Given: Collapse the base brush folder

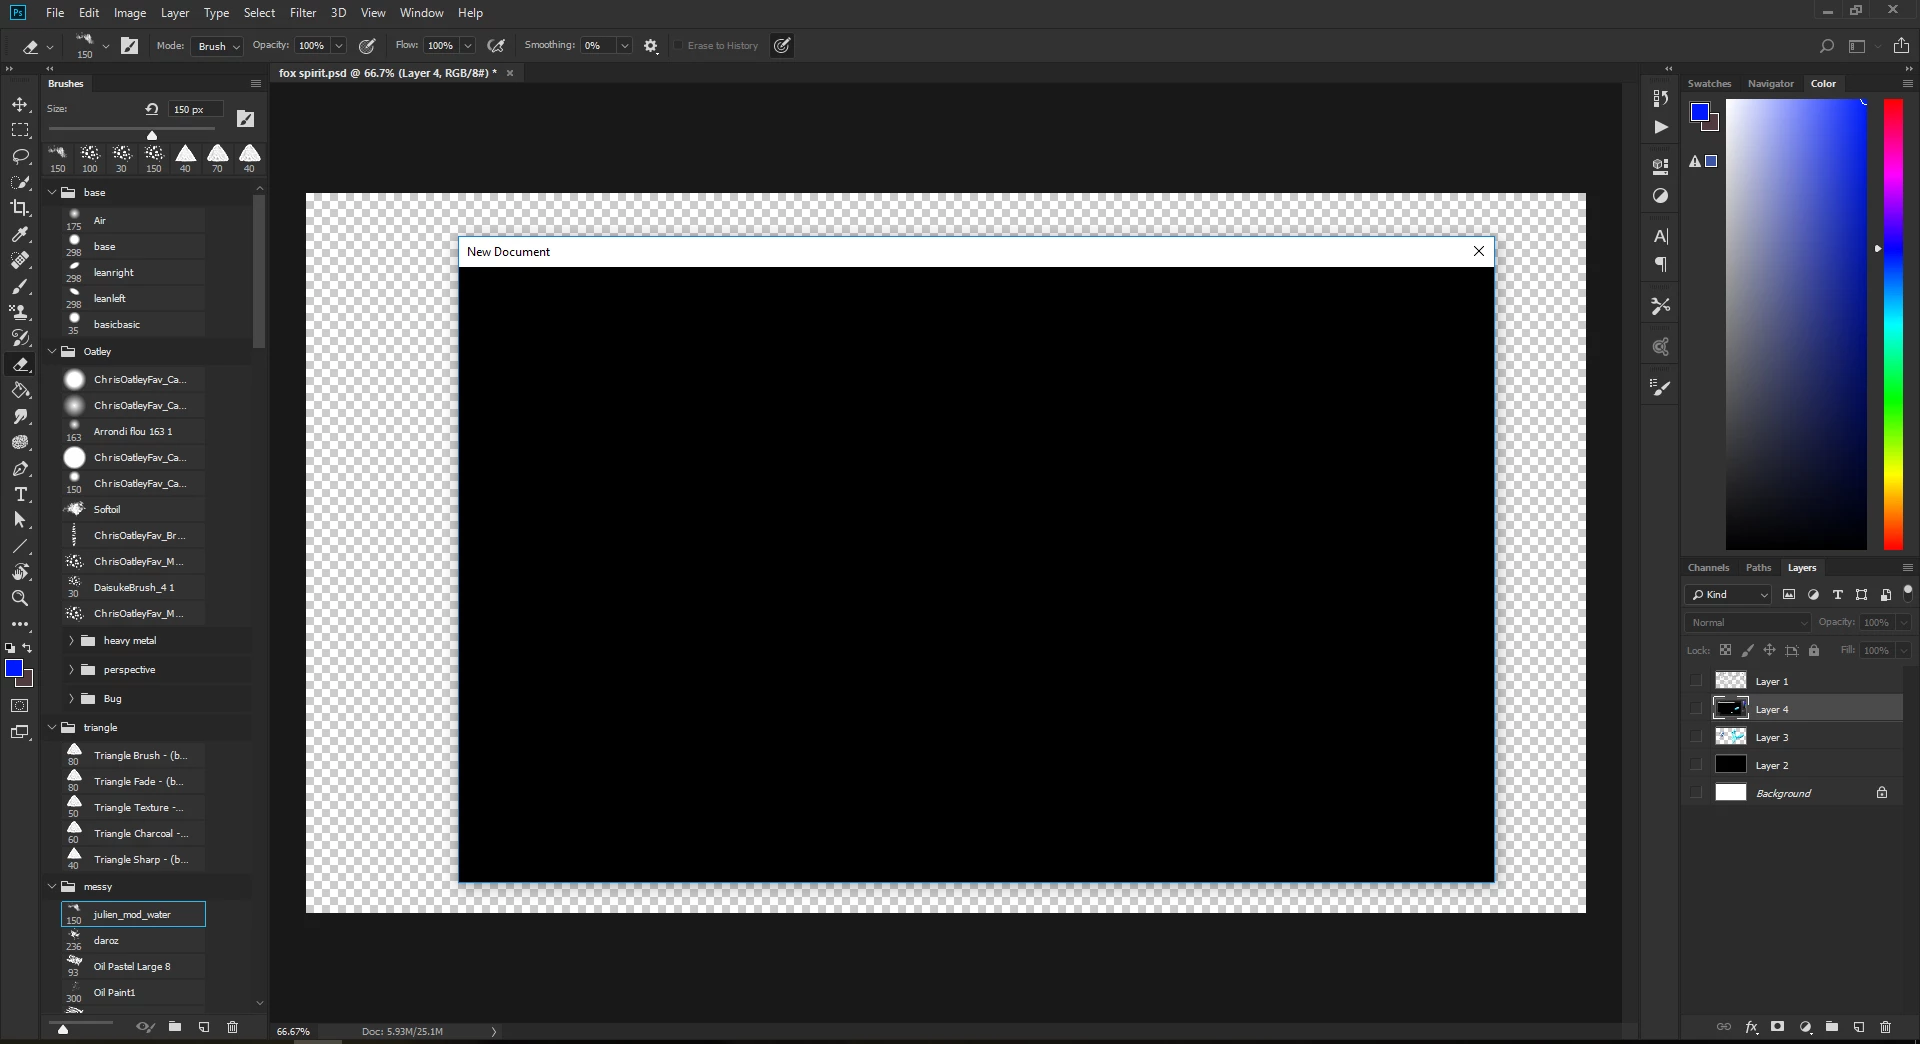Looking at the screenshot, I should coord(52,193).
